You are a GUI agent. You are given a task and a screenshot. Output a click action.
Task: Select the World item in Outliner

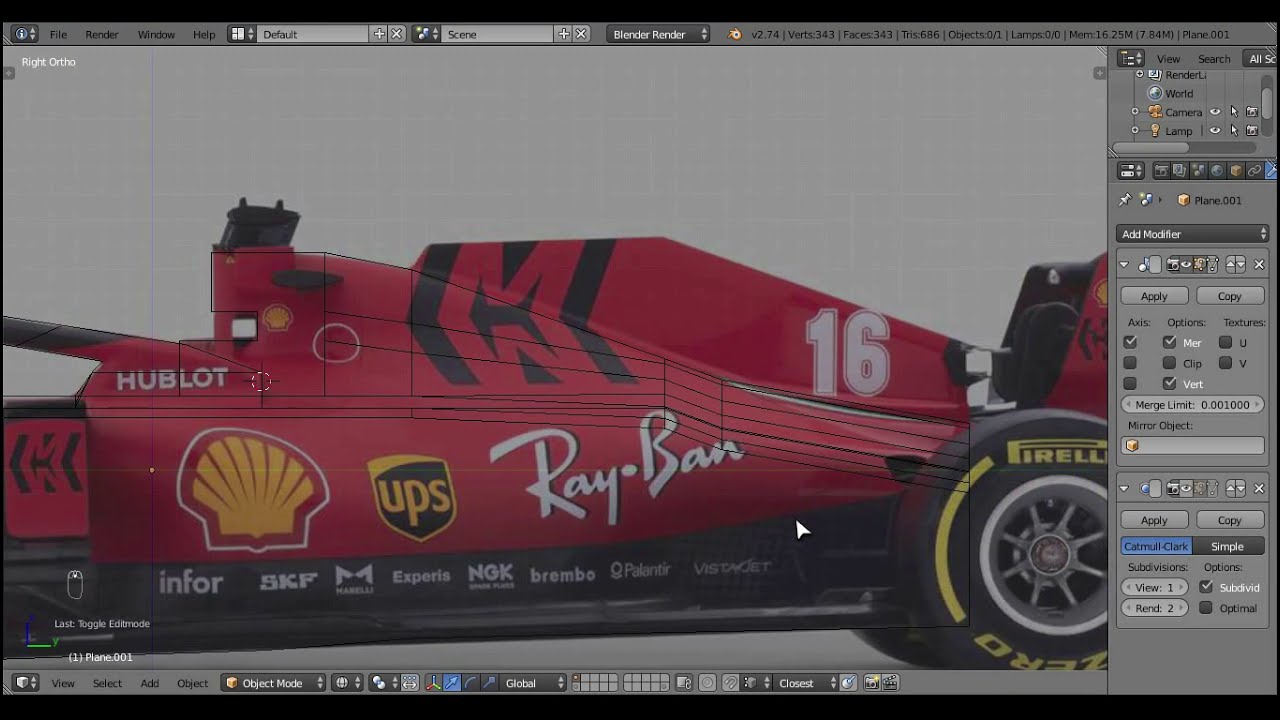(1178, 93)
